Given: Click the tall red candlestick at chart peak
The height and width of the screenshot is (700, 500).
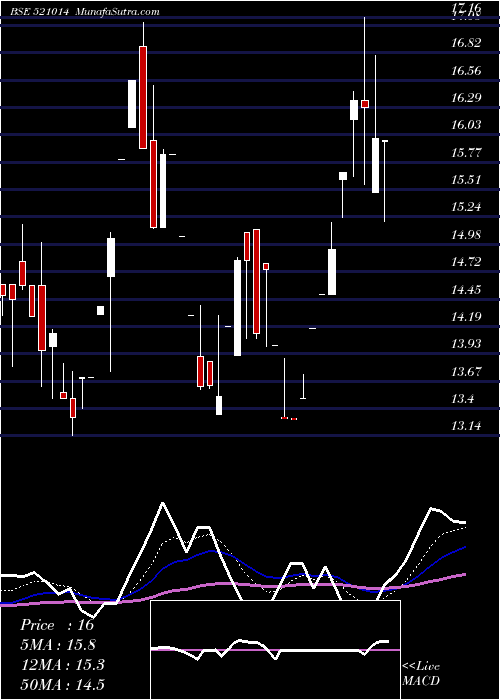Looking at the screenshot, I should 143,97.
